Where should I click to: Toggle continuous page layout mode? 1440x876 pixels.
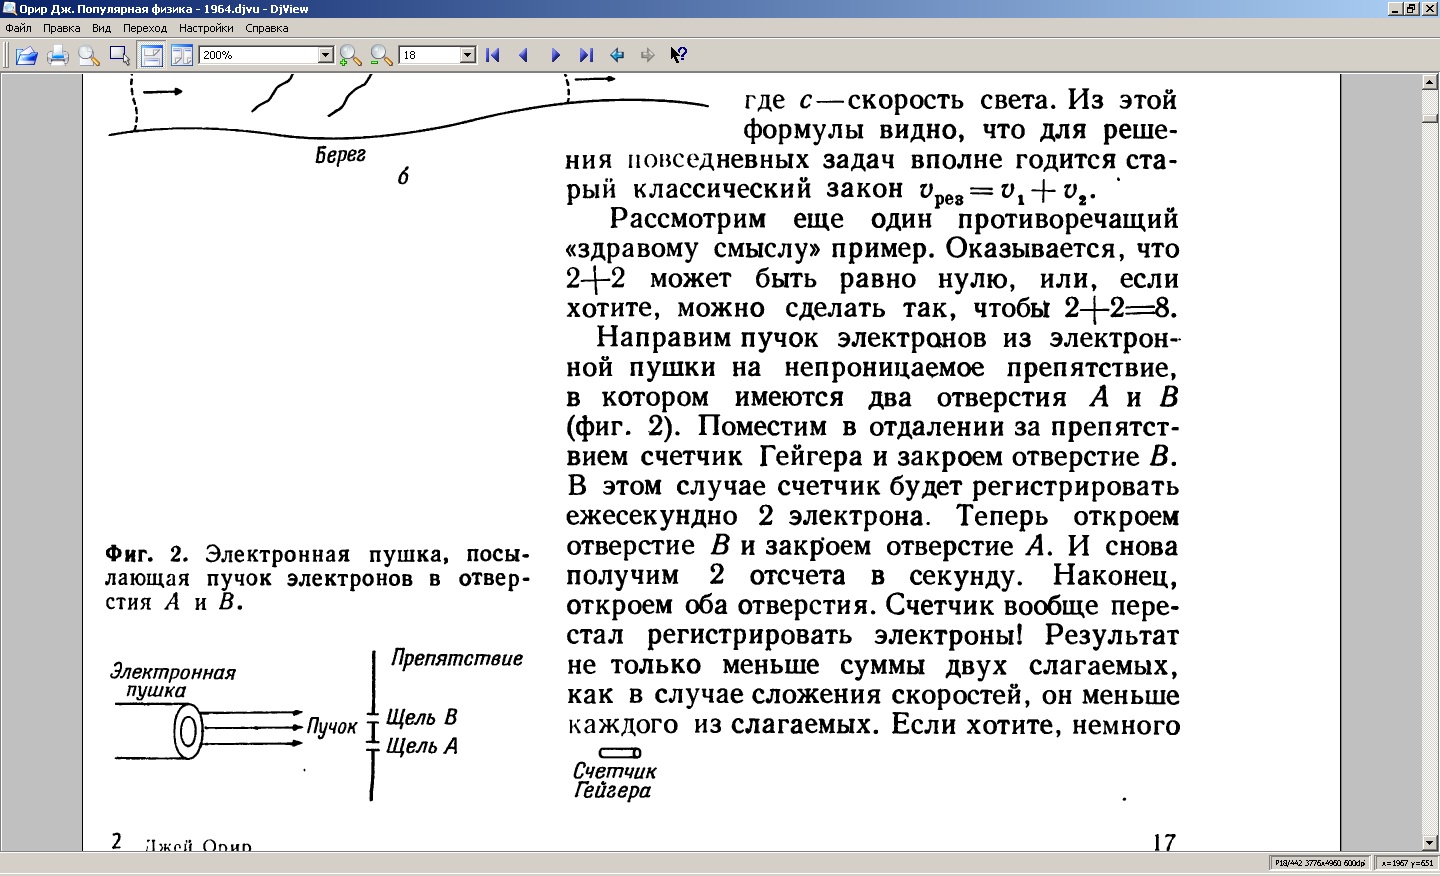point(152,56)
